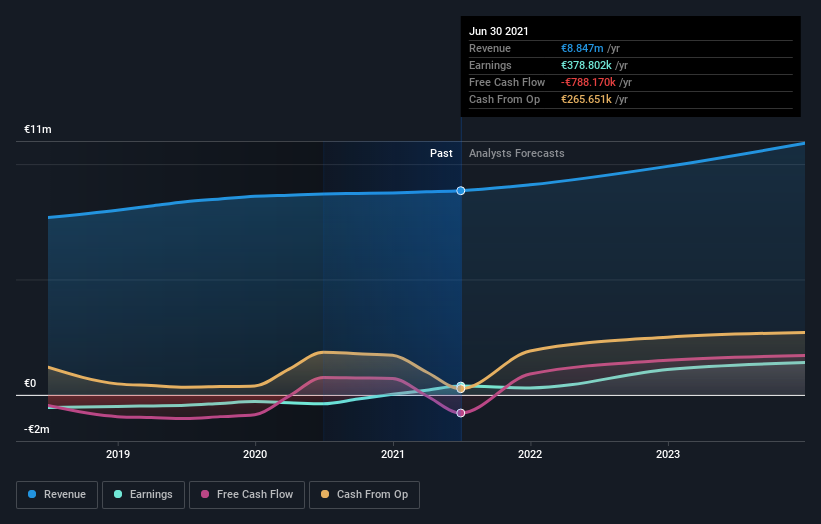Toggle the Earnings legend button

coord(143,495)
